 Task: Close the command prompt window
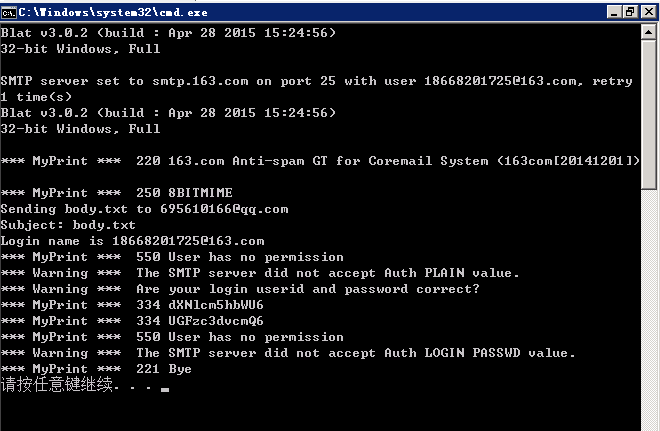point(649,12)
